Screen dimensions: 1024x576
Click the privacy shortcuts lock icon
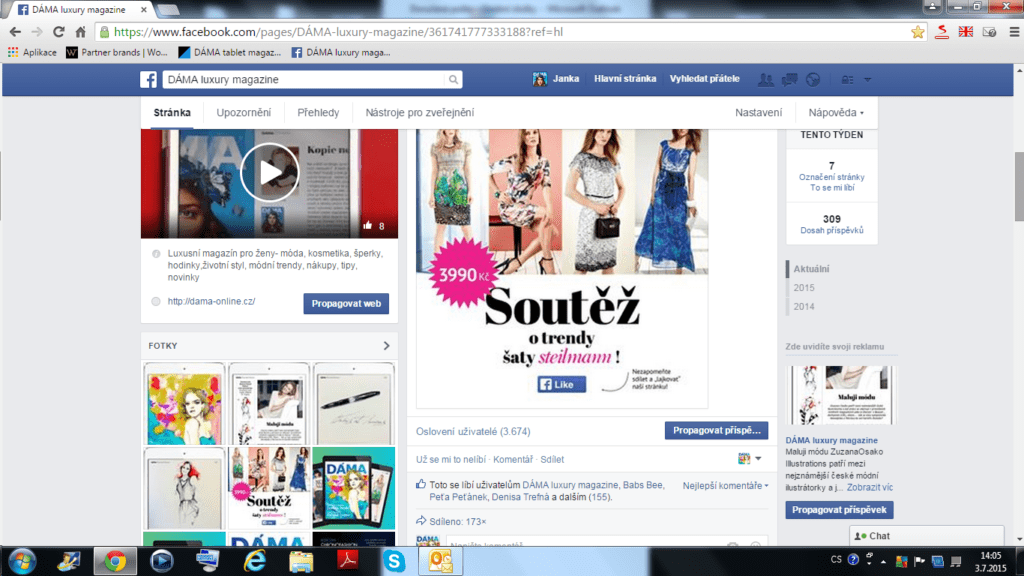click(846, 80)
